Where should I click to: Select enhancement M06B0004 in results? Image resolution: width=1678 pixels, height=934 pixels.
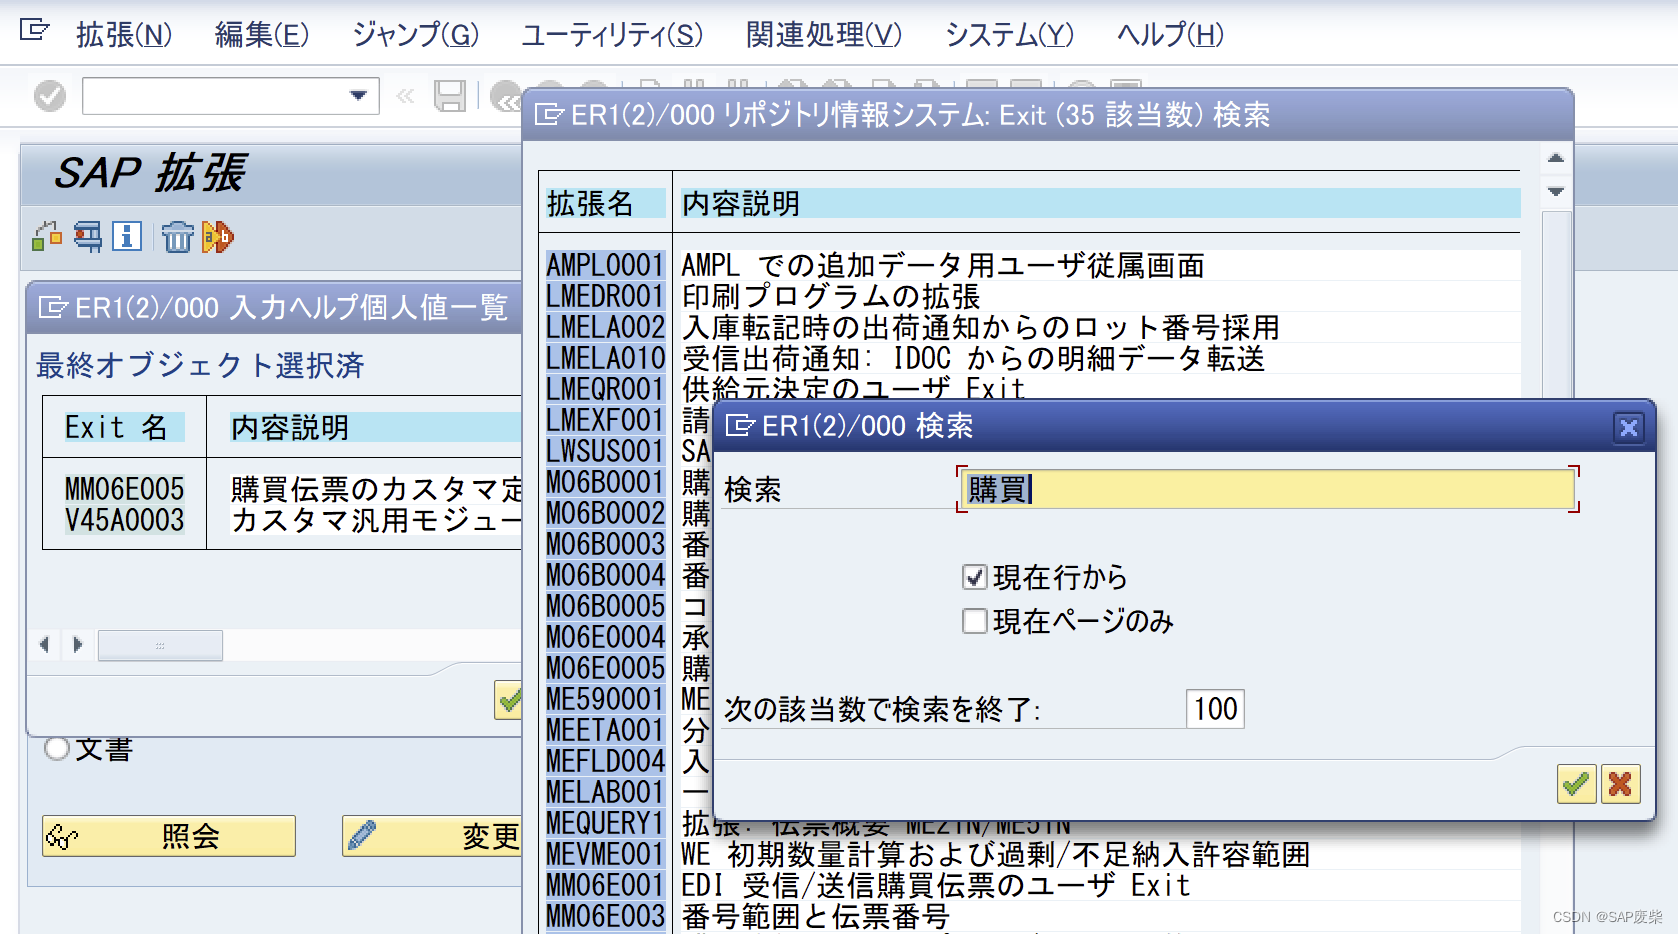pos(605,575)
